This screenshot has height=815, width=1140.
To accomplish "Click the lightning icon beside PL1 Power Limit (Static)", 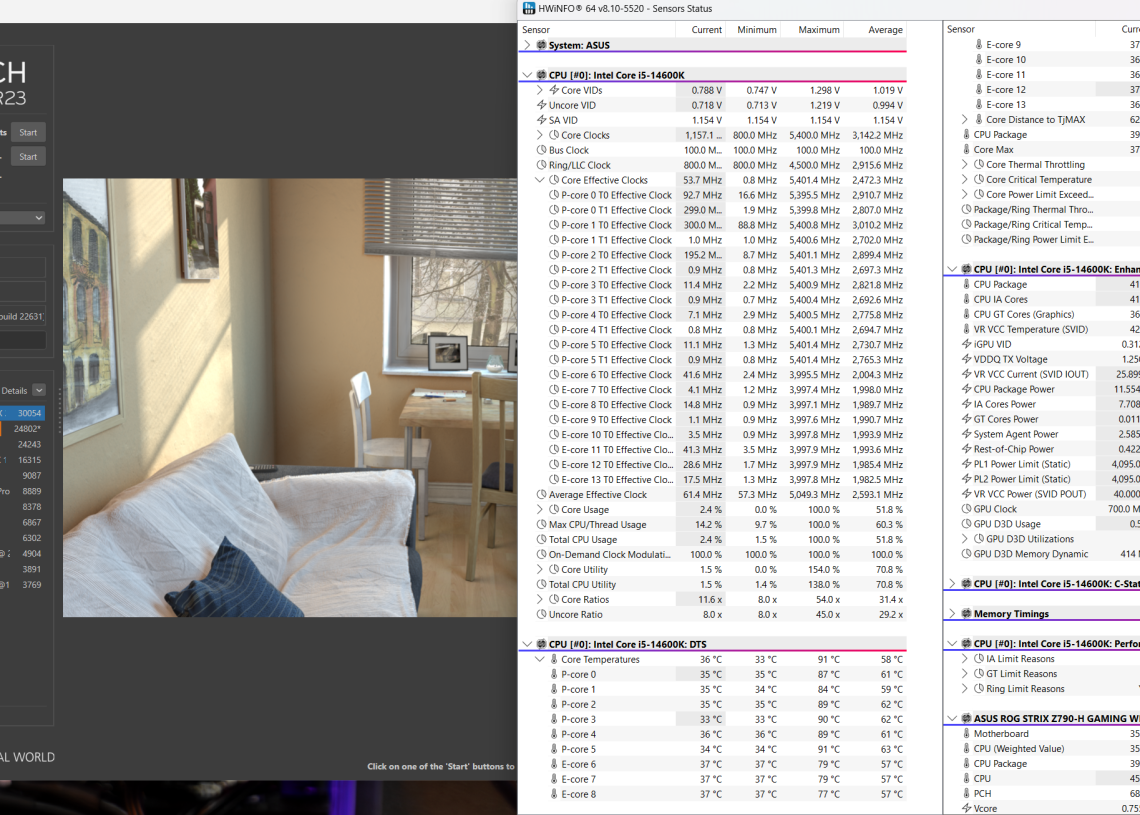I will click(x=966, y=464).
